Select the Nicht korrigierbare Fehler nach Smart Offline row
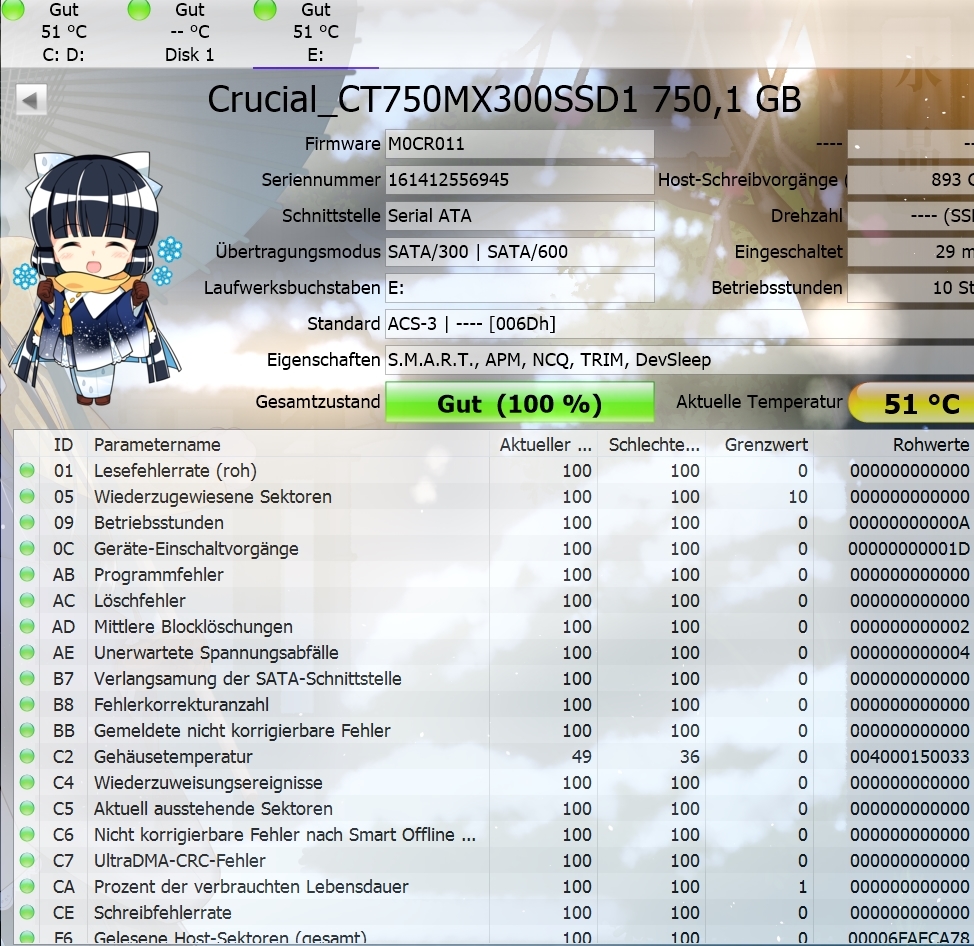Image resolution: width=974 pixels, height=946 pixels. [494, 835]
